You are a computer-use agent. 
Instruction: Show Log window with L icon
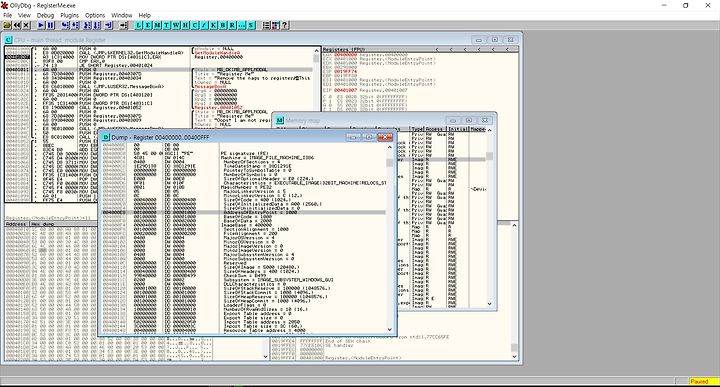pos(138,25)
